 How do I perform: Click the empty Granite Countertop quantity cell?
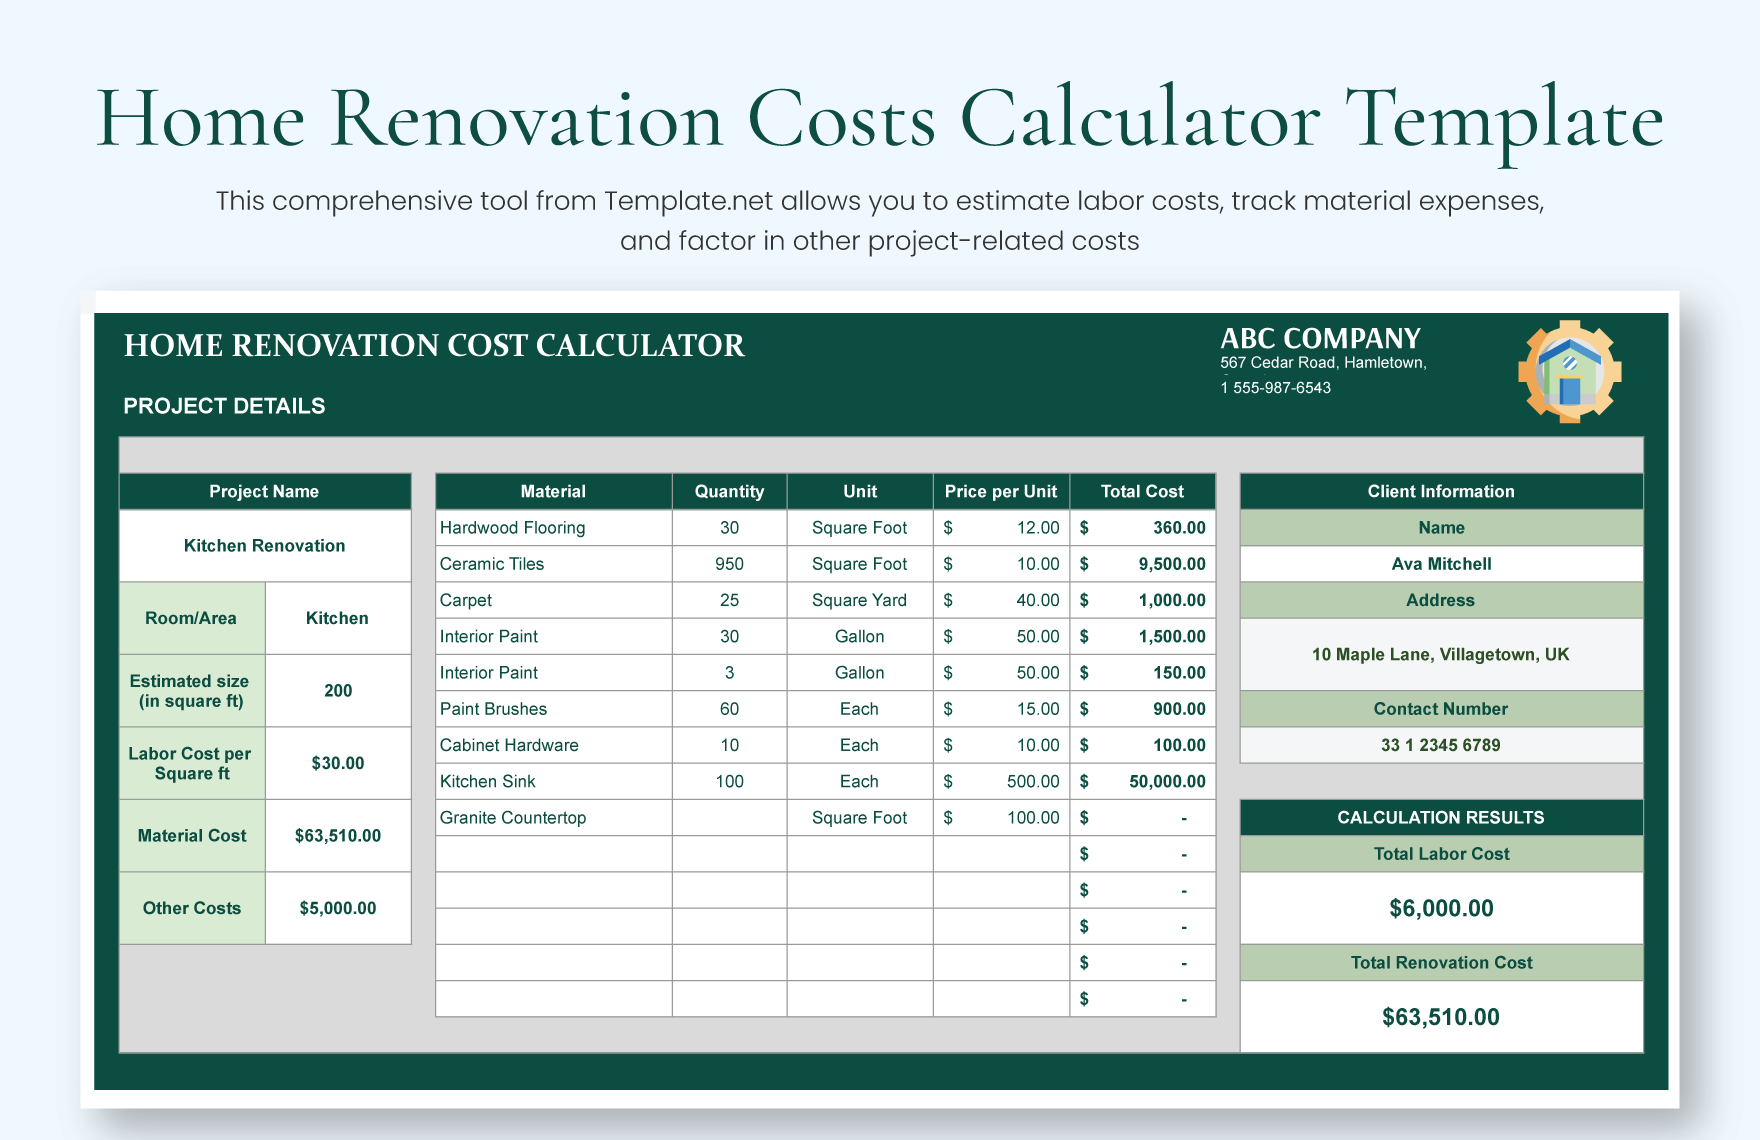point(730,818)
